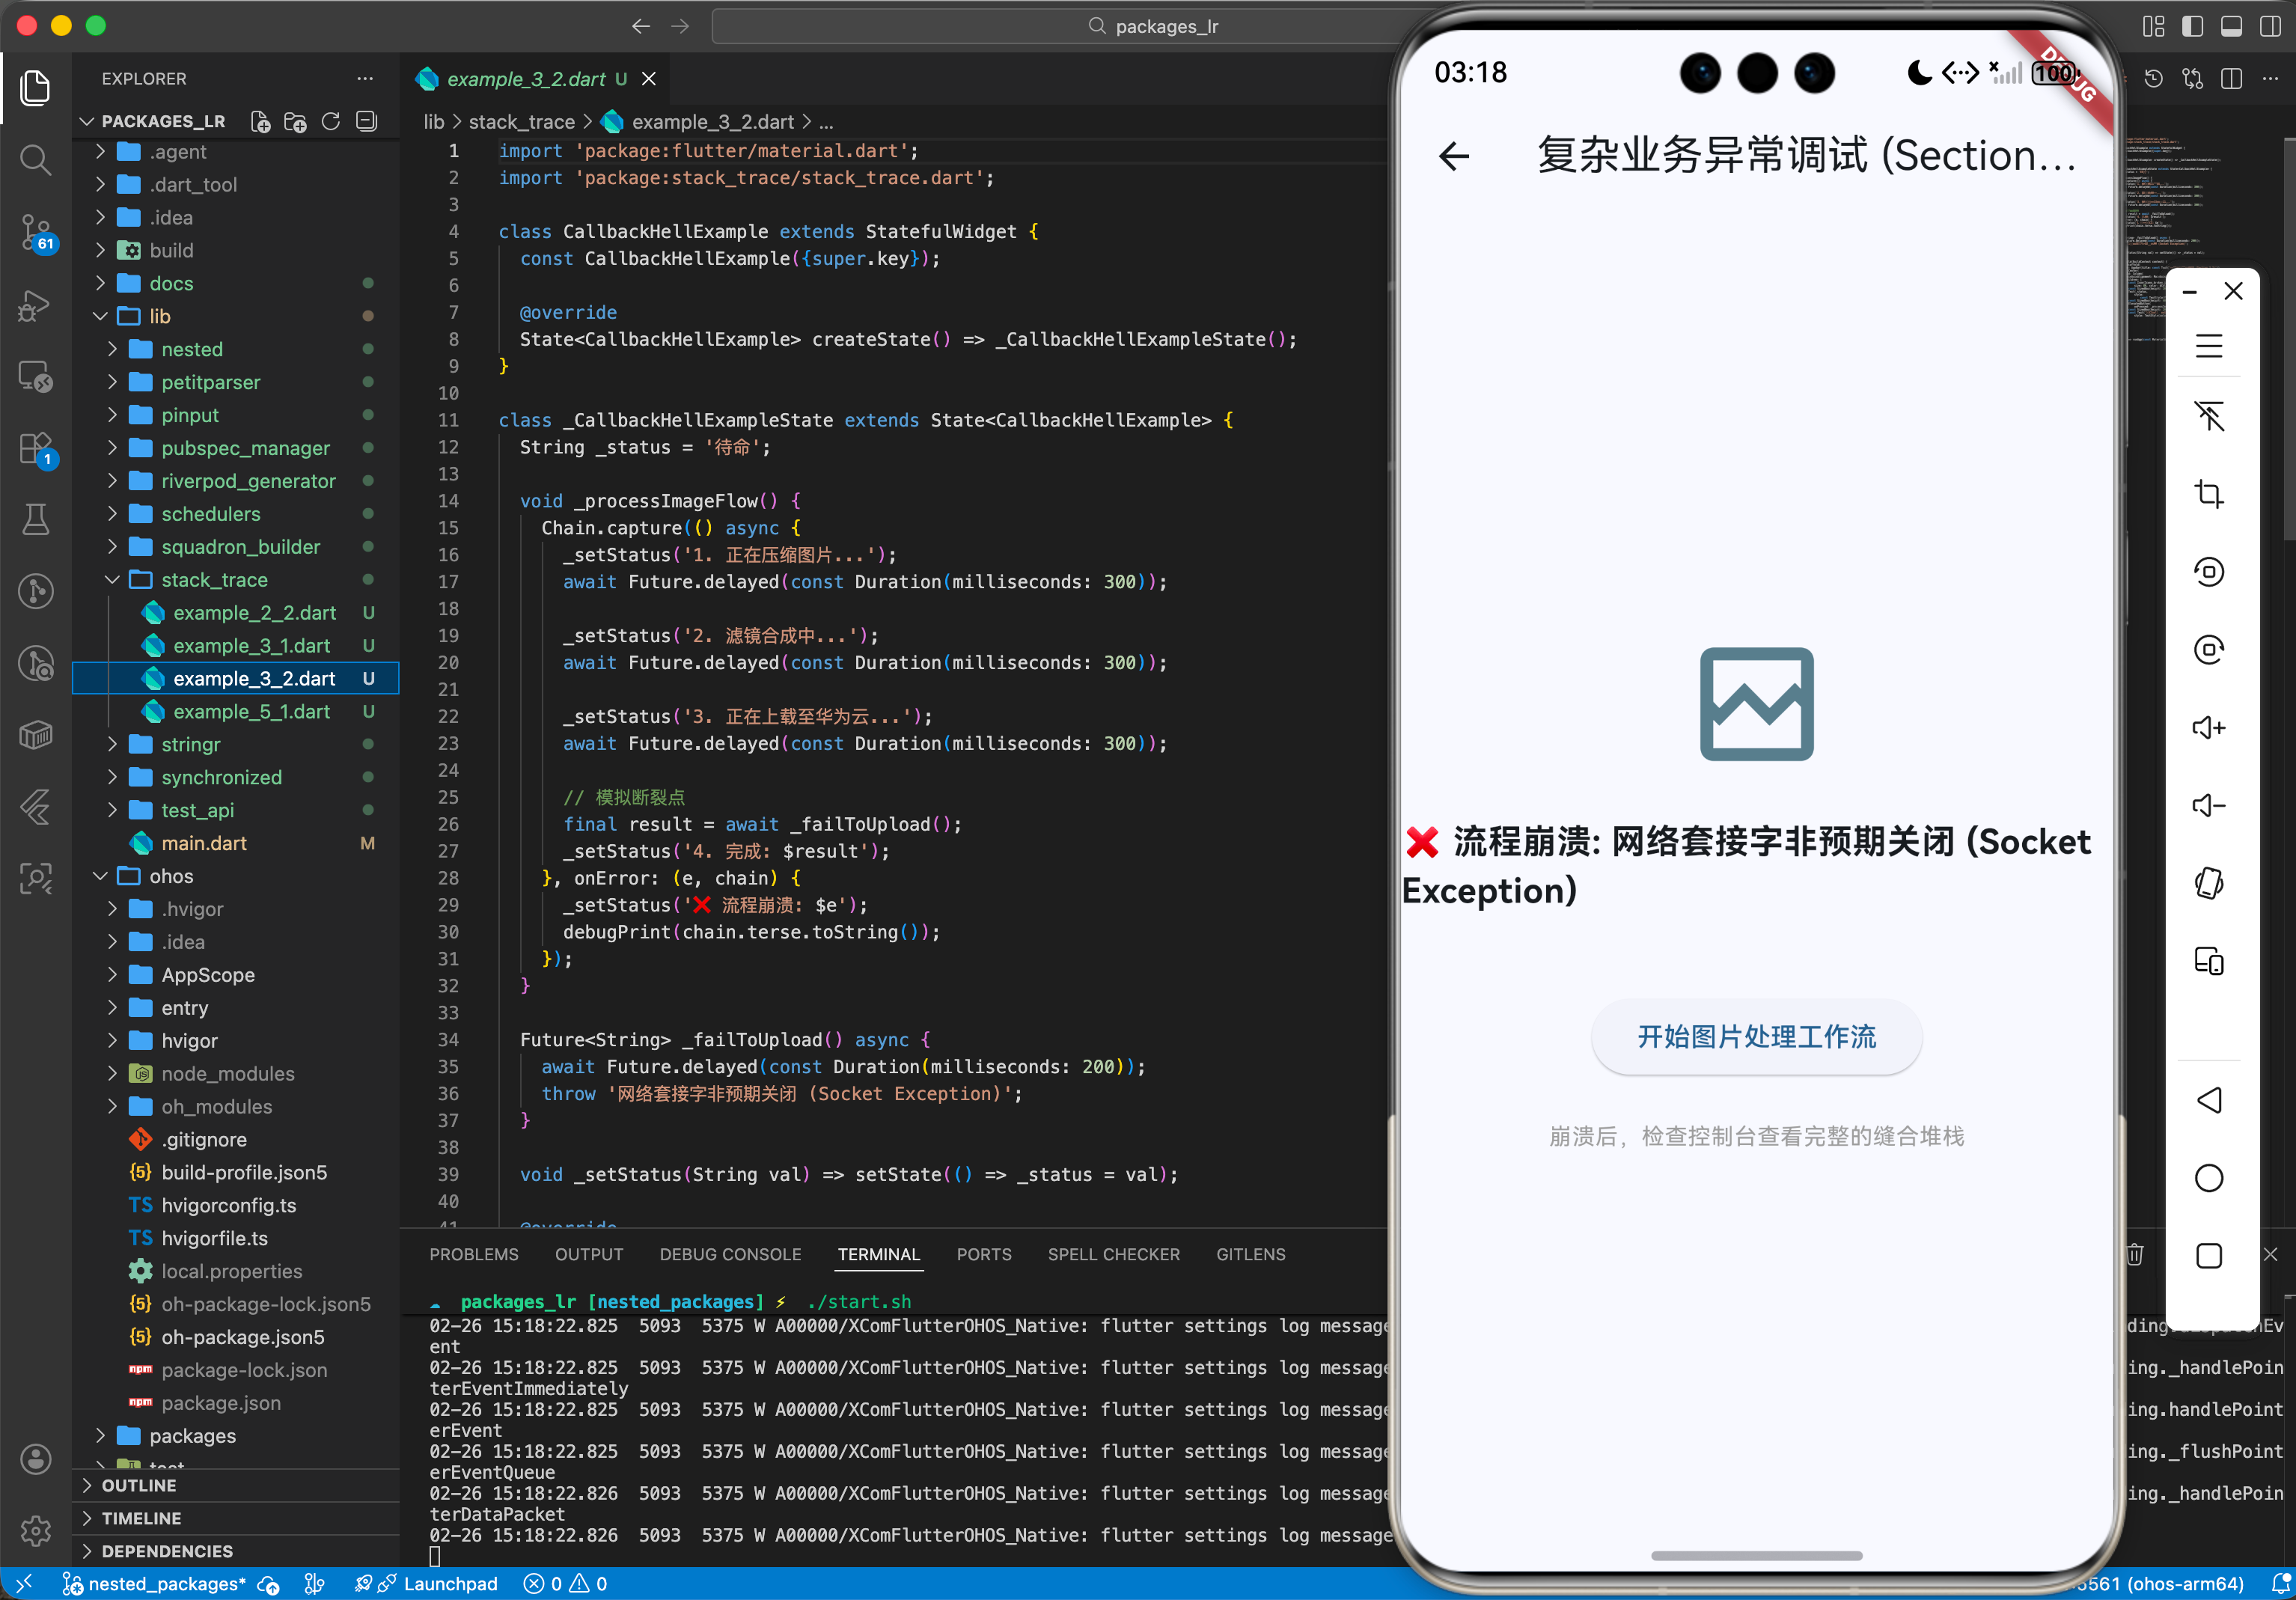The width and height of the screenshot is (2296, 1600).
Task: Open the Accounts menu in activity bar
Action: [36, 1459]
